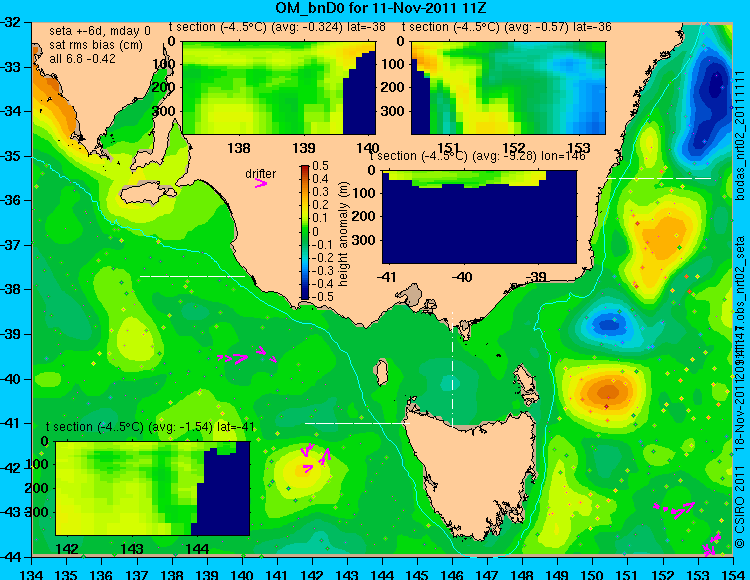Click the drifter arrows near 153.3E, -43.8
The height and width of the screenshot is (580, 750).
coord(711,545)
